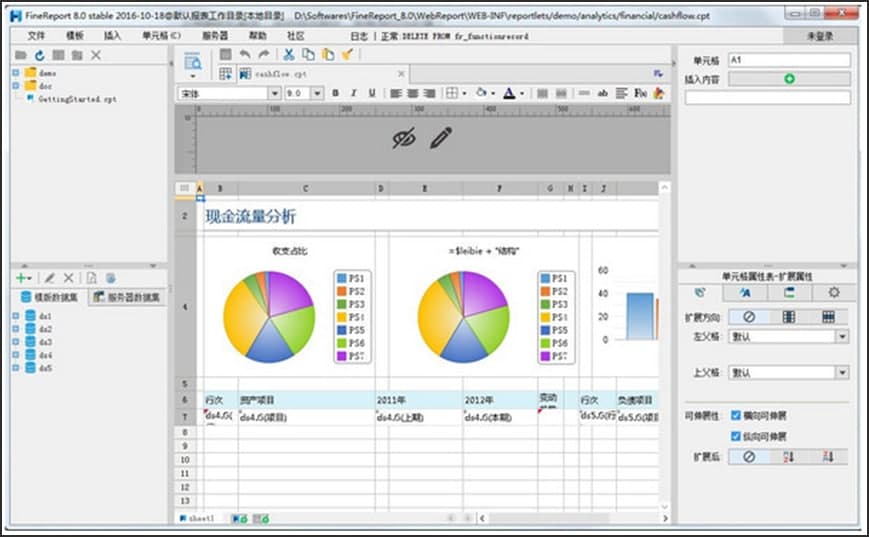Expand the demo folder node
Image resolution: width=869 pixels, height=537 pixels.
16,73
